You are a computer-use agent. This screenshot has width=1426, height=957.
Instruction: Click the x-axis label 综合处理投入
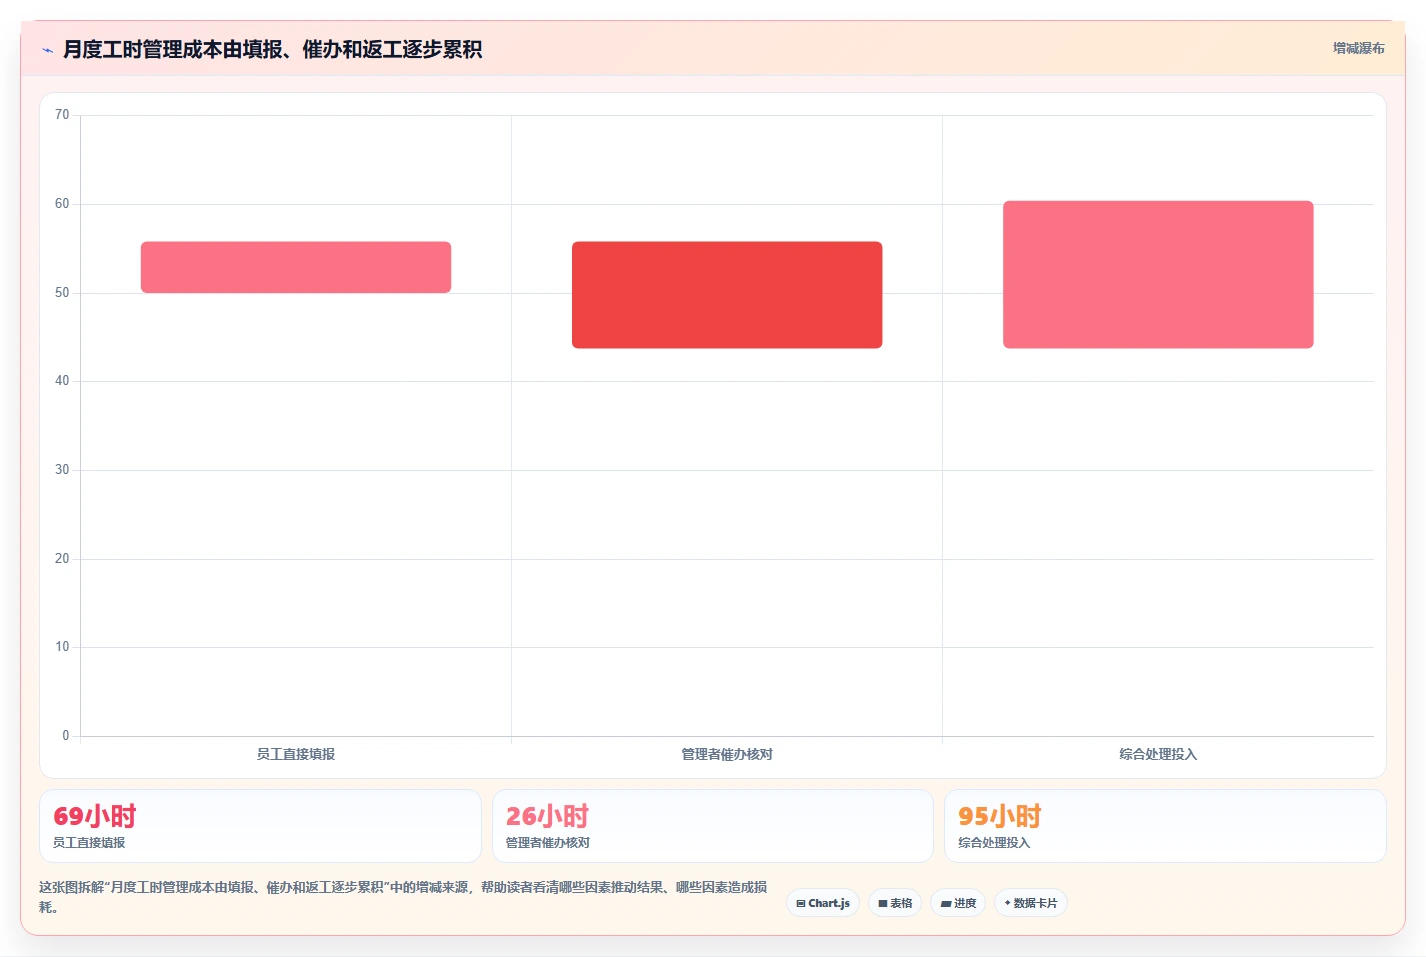click(1158, 754)
